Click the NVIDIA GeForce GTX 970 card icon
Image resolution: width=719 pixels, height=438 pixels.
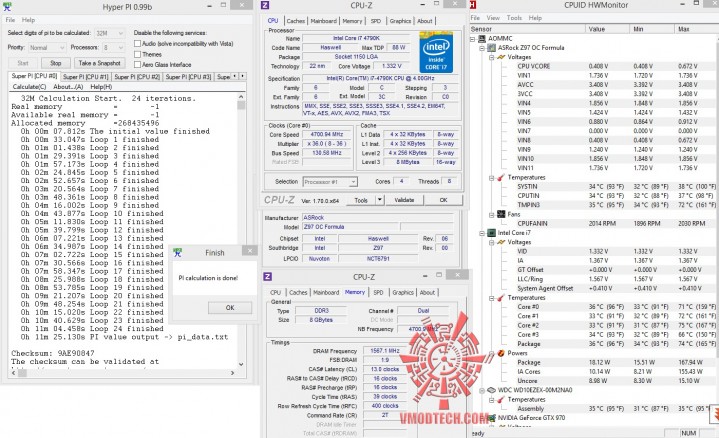(491, 418)
